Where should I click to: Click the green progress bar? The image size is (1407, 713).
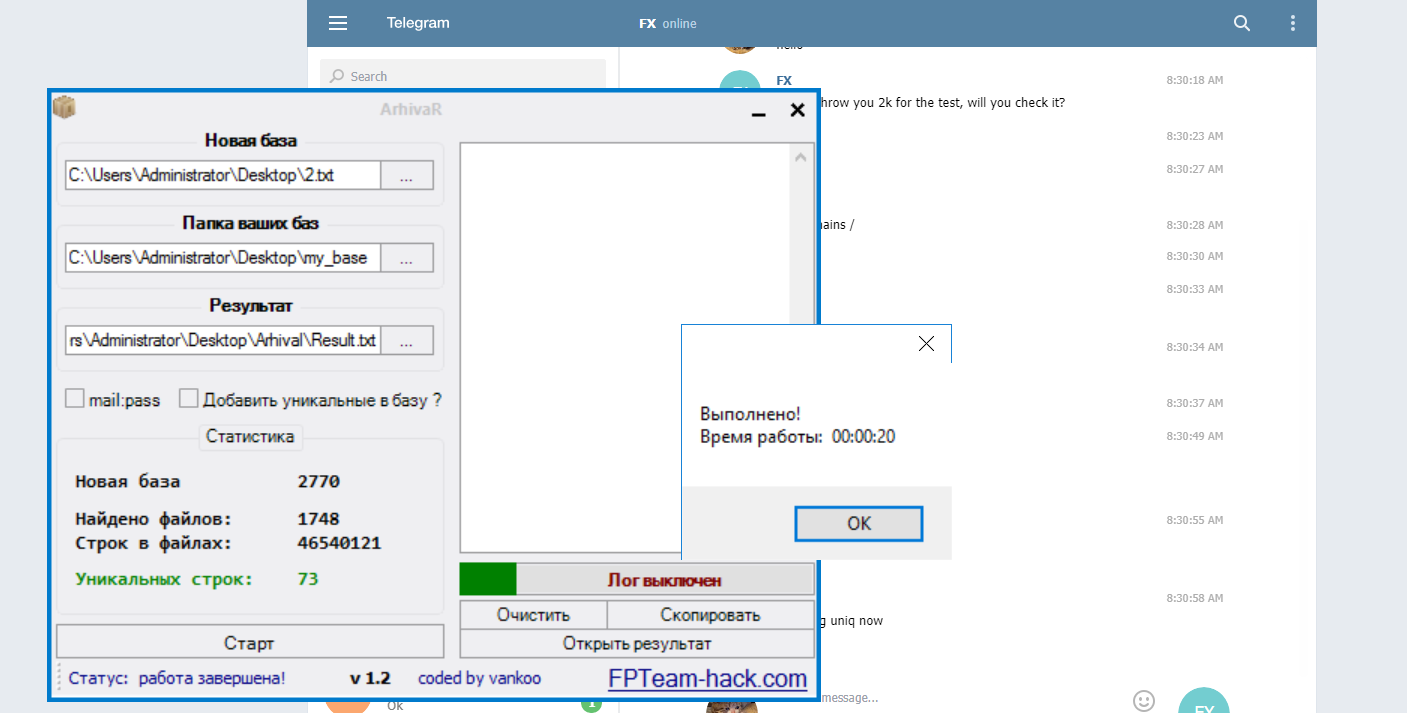pyautogui.click(x=488, y=580)
